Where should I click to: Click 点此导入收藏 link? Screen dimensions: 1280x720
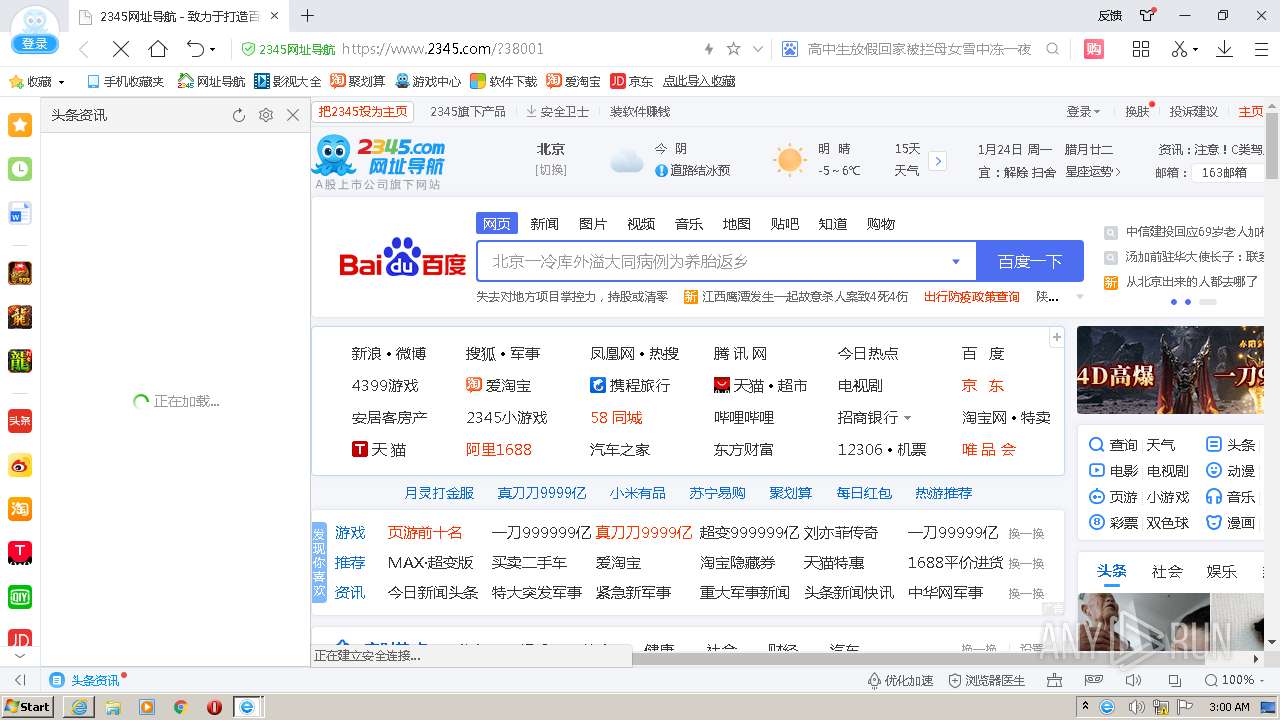coord(699,82)
